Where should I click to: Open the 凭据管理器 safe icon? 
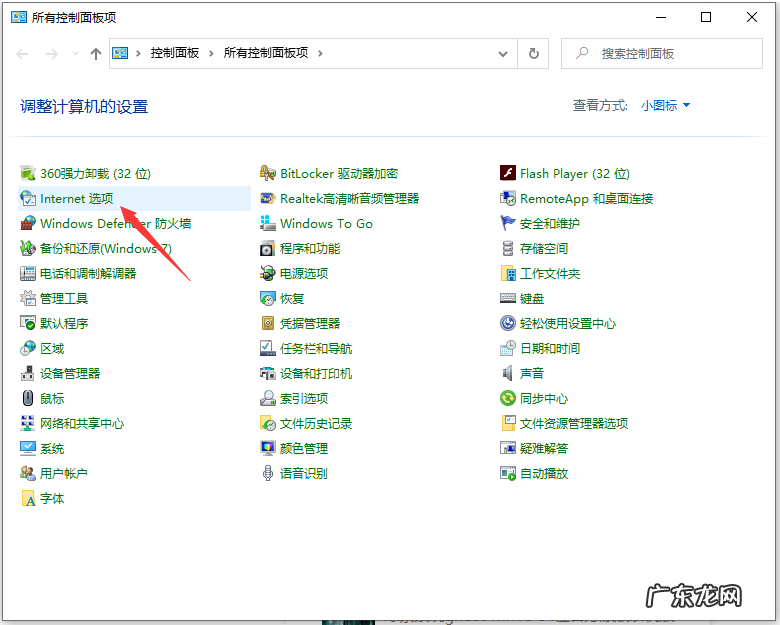coord(268,323)
